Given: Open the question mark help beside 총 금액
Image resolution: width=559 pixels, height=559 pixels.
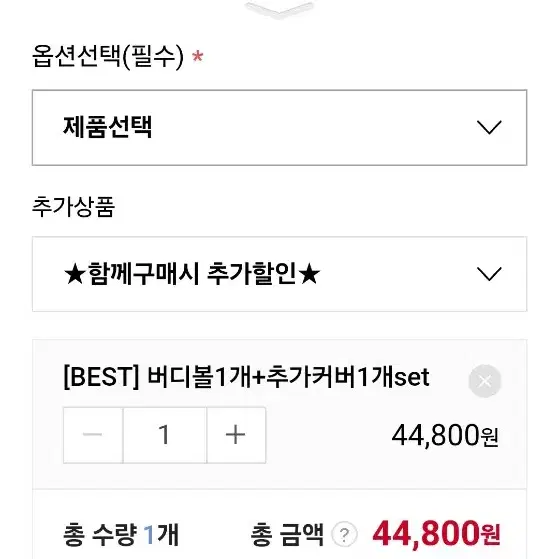Looking at the screenshot, I should pyautogui.click(x=344, y=534).
